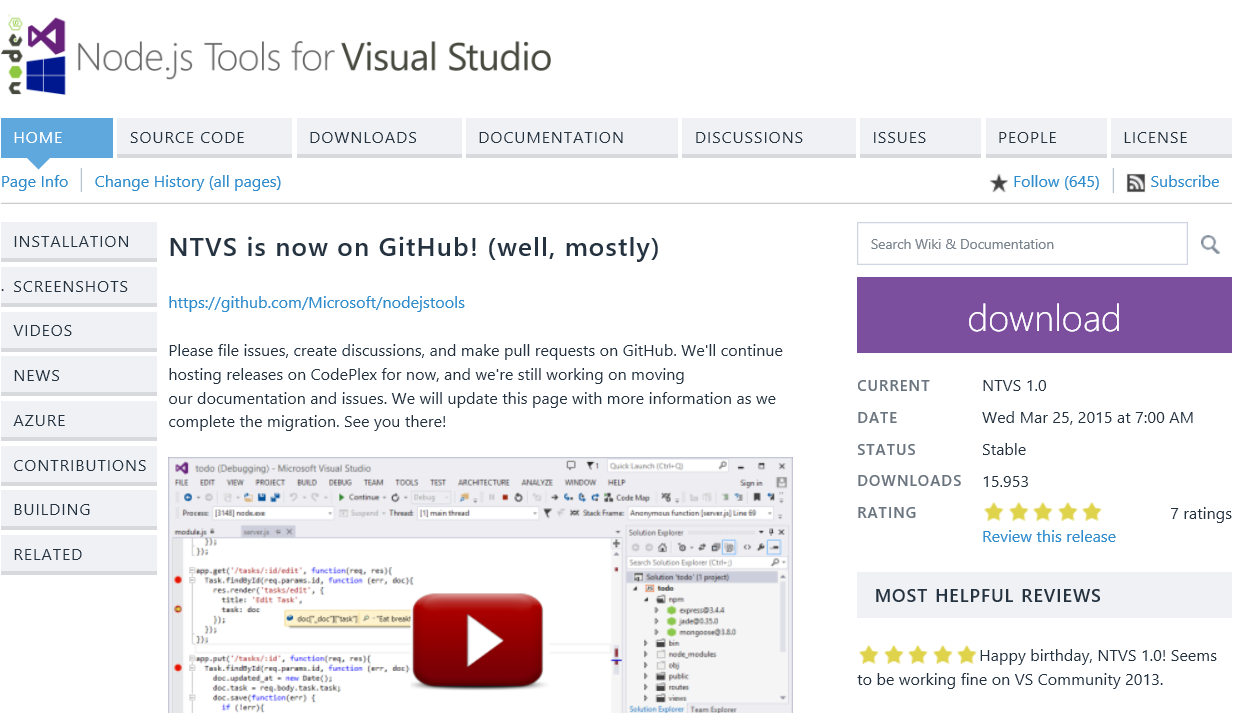Open RELATED in the sidebar

(x=79, y=555)
